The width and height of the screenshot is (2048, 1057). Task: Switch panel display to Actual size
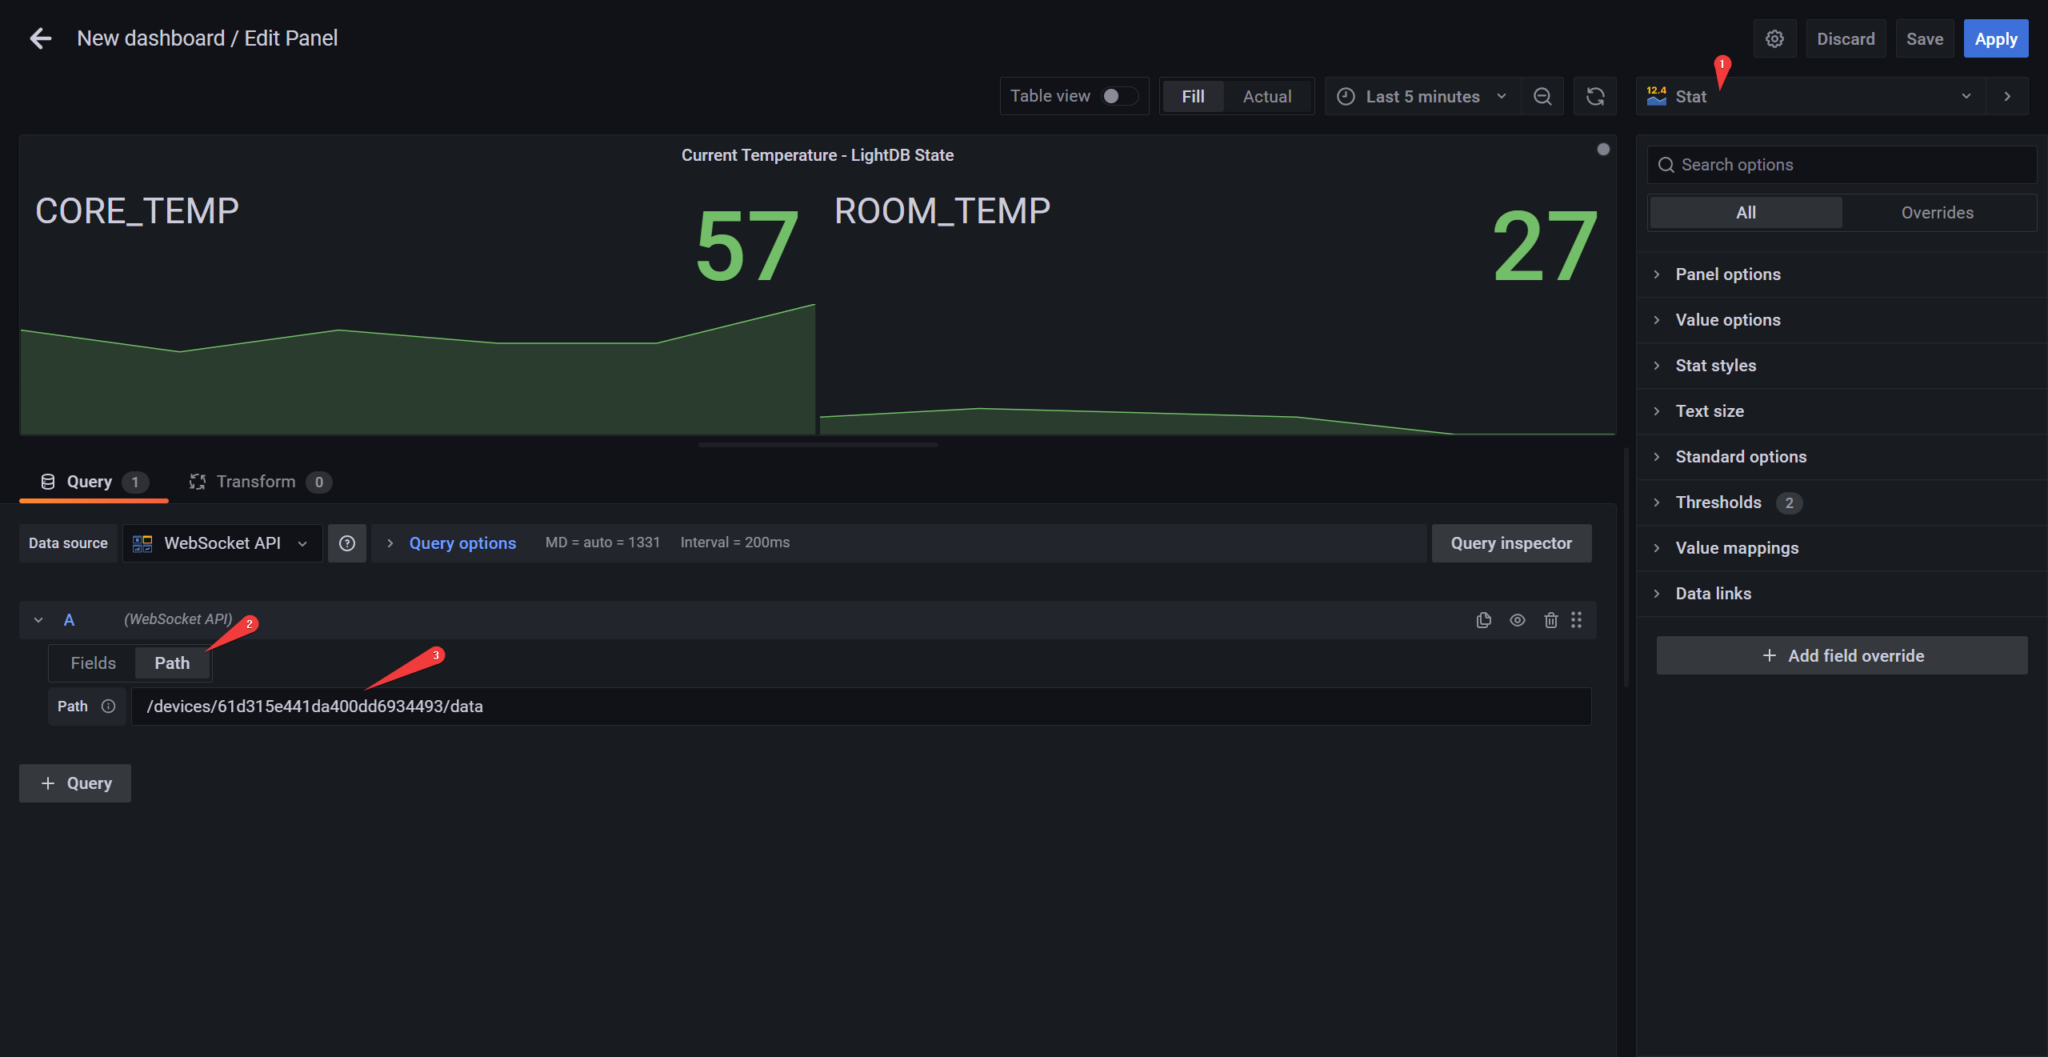click(x=1266, y=96)
